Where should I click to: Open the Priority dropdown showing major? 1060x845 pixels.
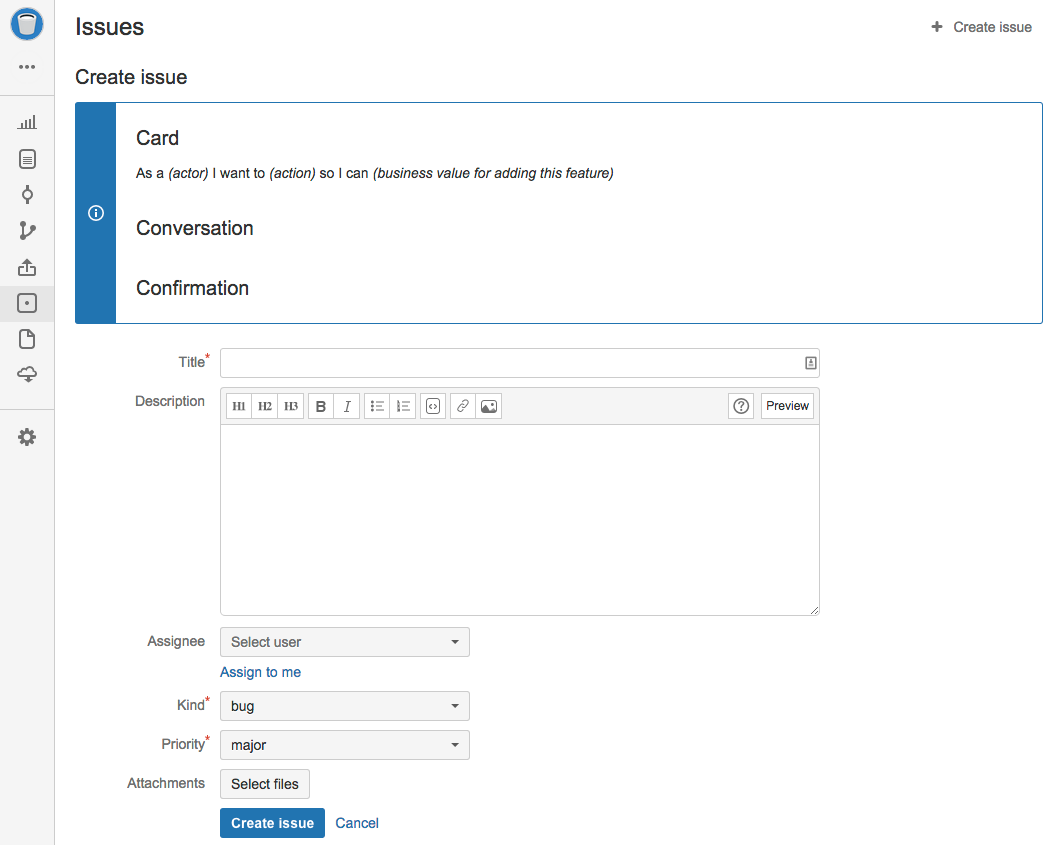tap(344, 744)
